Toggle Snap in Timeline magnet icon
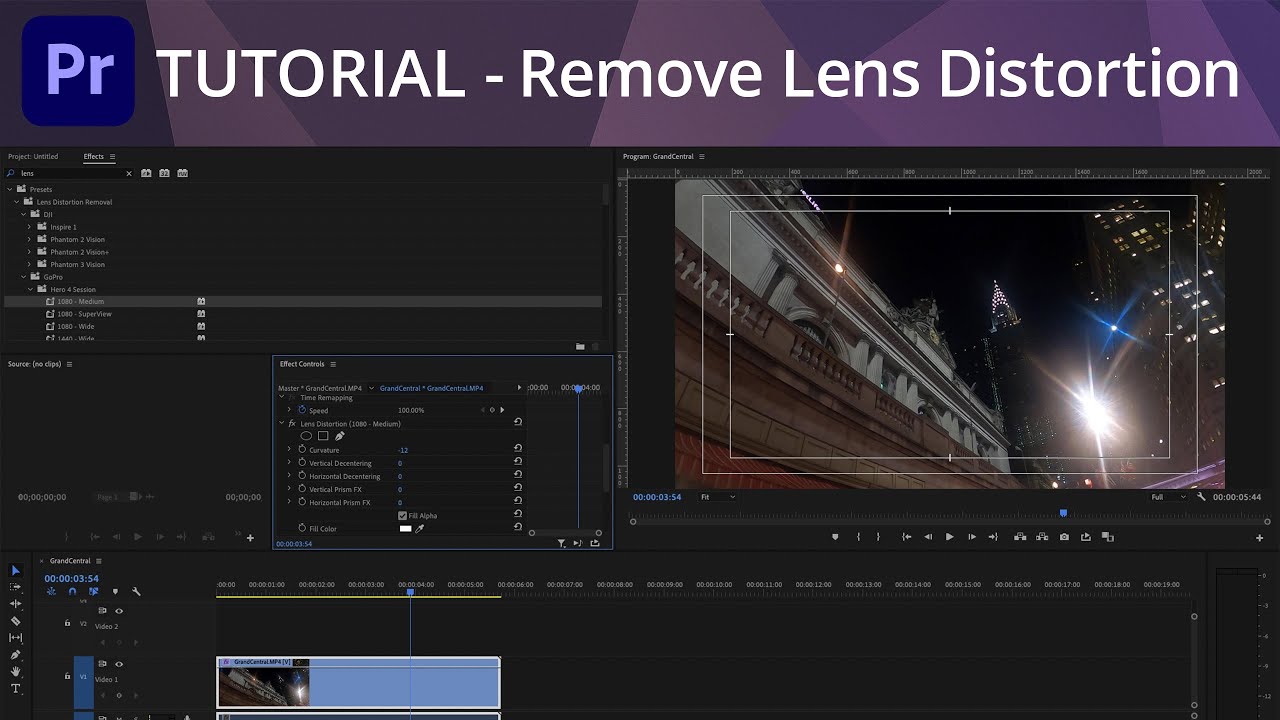 (72, 591)
